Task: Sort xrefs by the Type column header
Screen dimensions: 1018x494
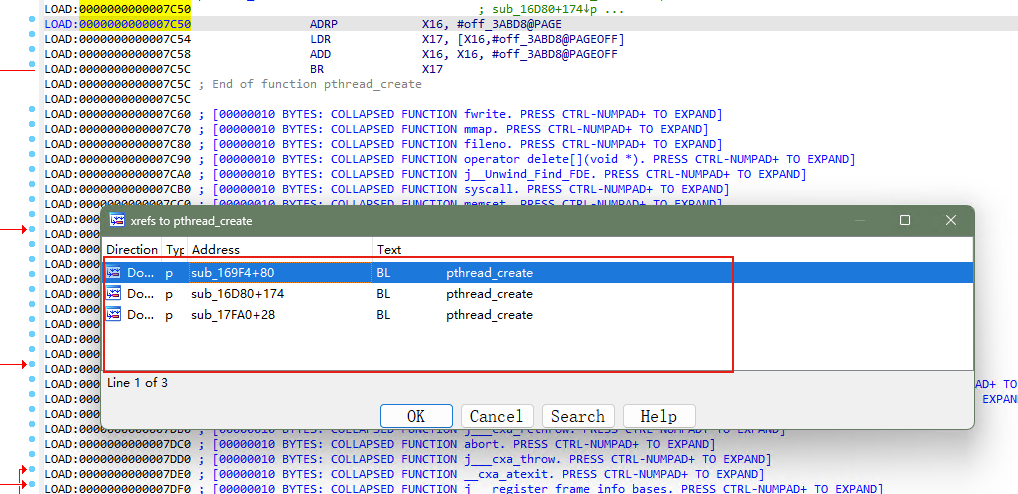Action: point(175,249)
